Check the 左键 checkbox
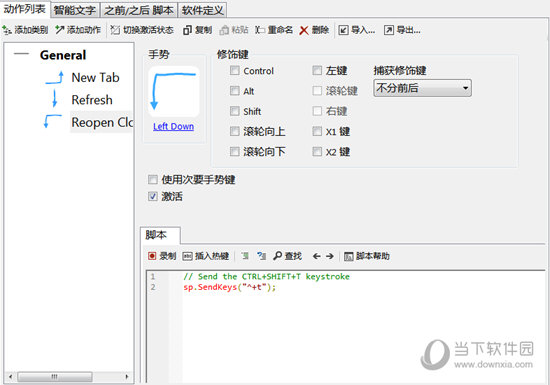Viewport: 550px width, 385px height. (317, 70)
